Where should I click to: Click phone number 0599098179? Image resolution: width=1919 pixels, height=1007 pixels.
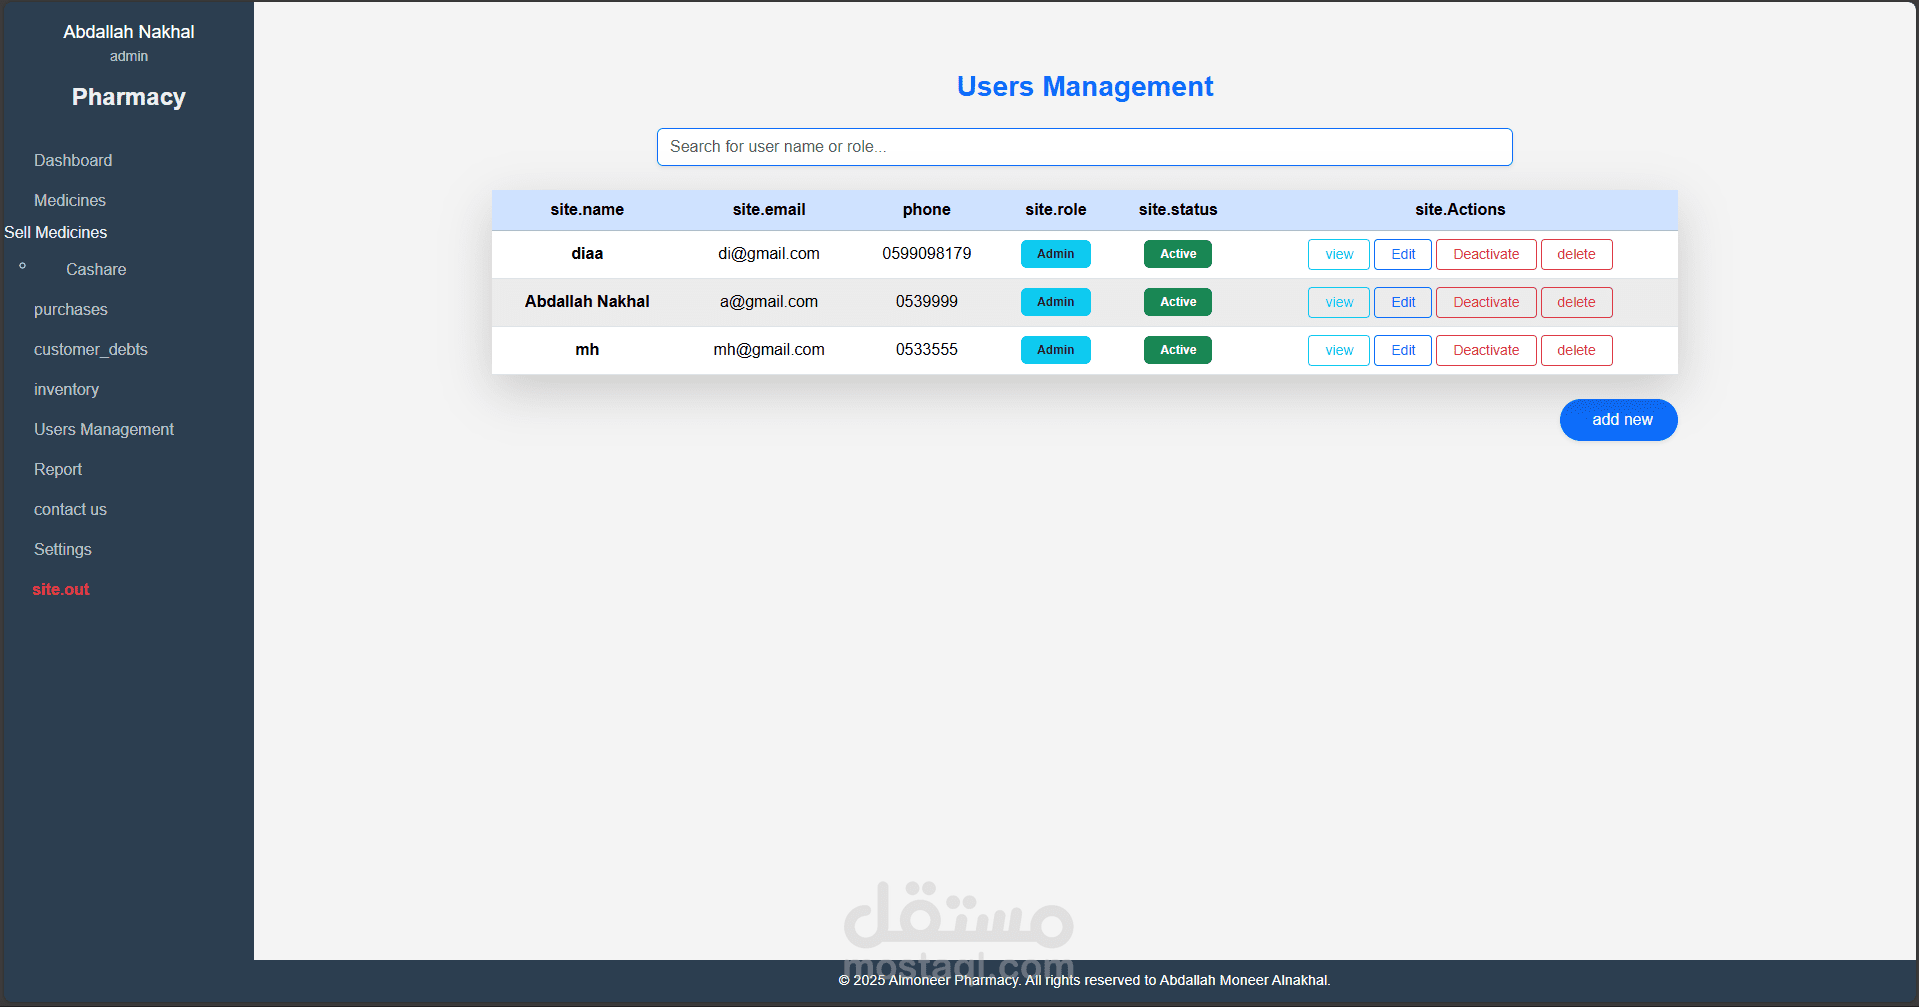click(x=927, y=254)
